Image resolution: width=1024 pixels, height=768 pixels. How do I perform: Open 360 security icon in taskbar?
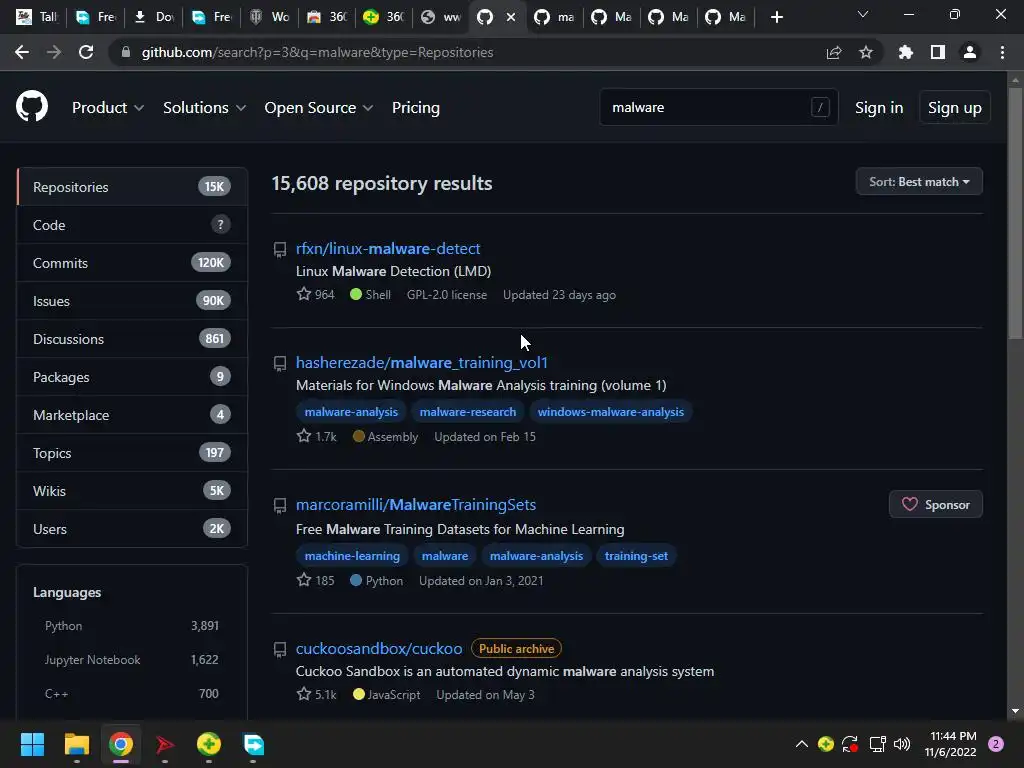point(208,744)
